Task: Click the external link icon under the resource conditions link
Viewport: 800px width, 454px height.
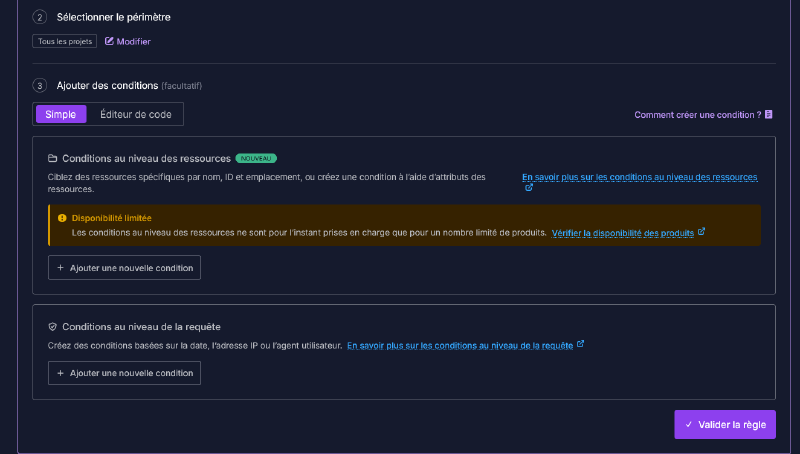Action: click(x=529, y=188)
